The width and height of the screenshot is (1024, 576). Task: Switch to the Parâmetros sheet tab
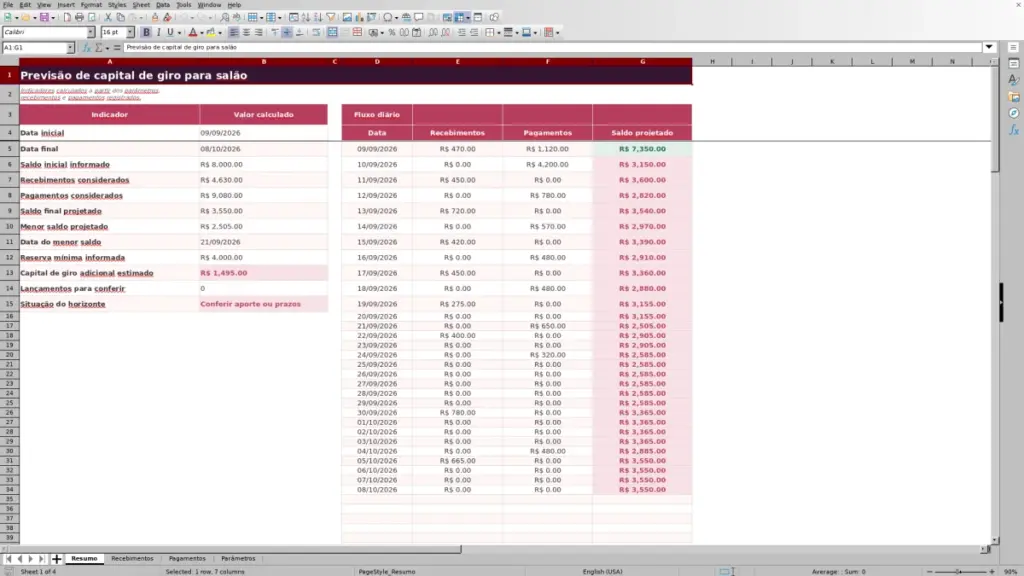tap(238, 559)
